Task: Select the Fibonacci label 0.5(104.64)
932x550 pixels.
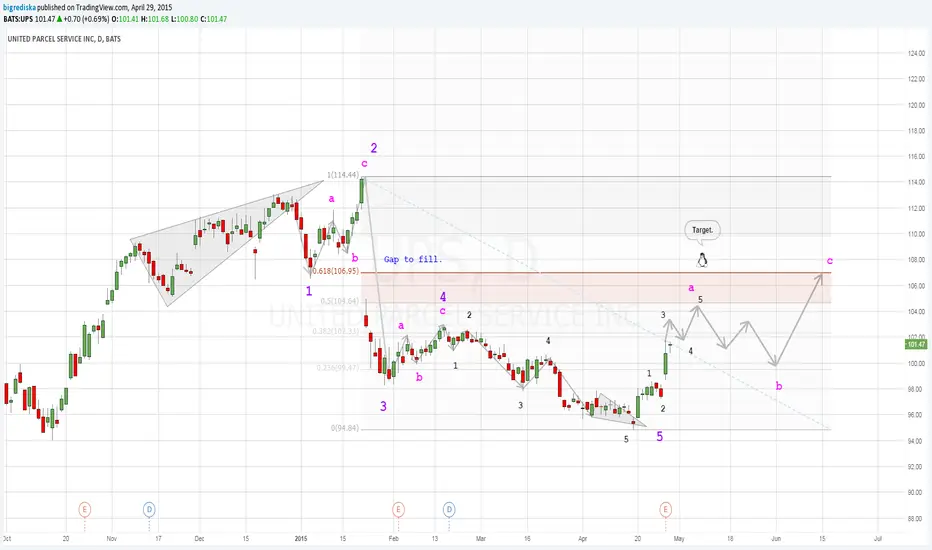Action: pyautogui.click(x=339, y=301)
